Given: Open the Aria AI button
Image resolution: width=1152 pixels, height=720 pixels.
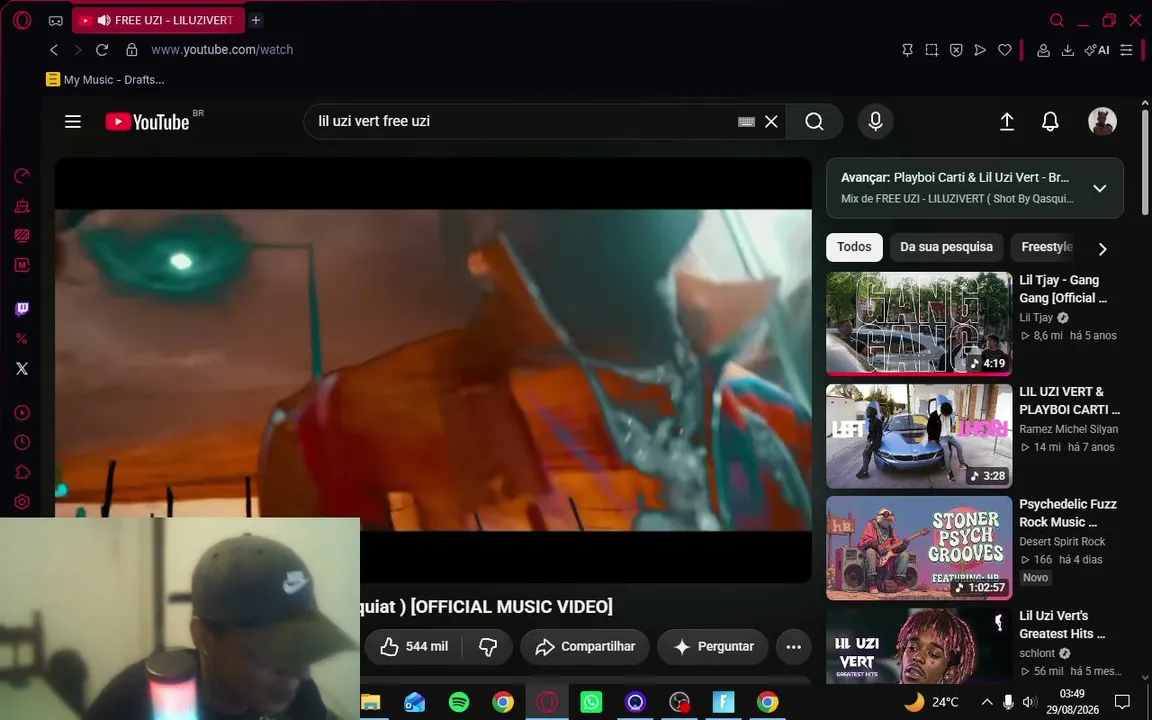Looking at the screenshot, I should 1097,50.
